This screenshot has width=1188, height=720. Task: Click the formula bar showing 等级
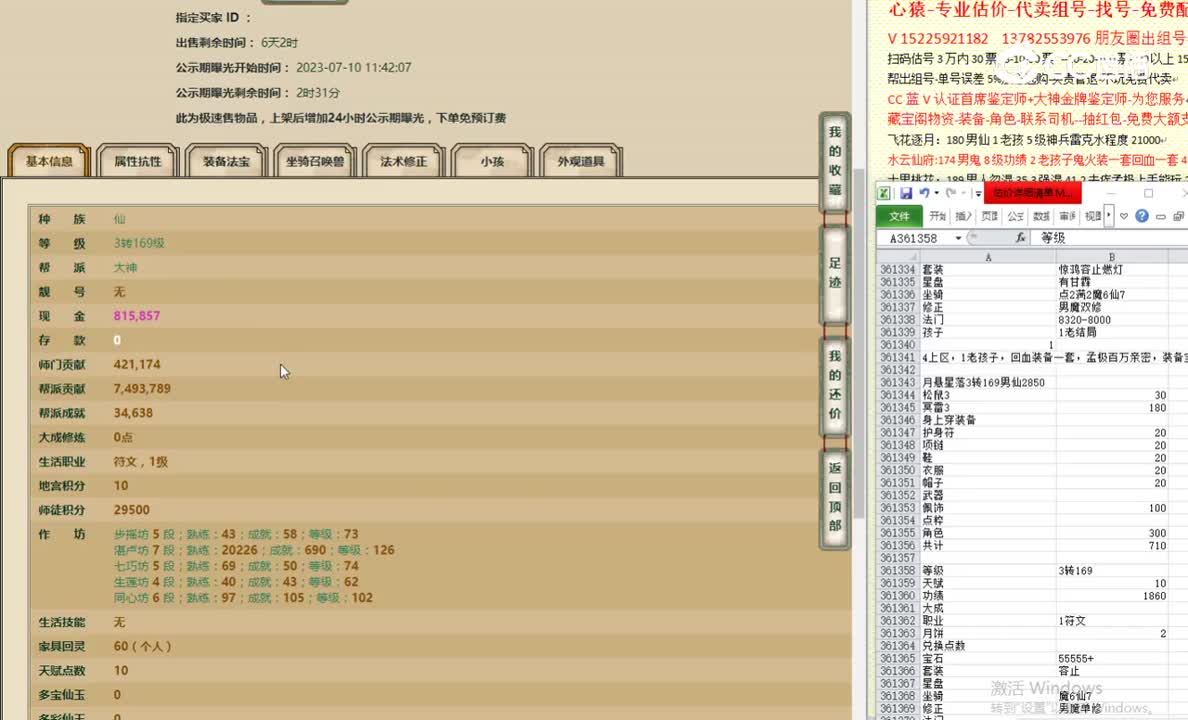[x=1110, y=238]
